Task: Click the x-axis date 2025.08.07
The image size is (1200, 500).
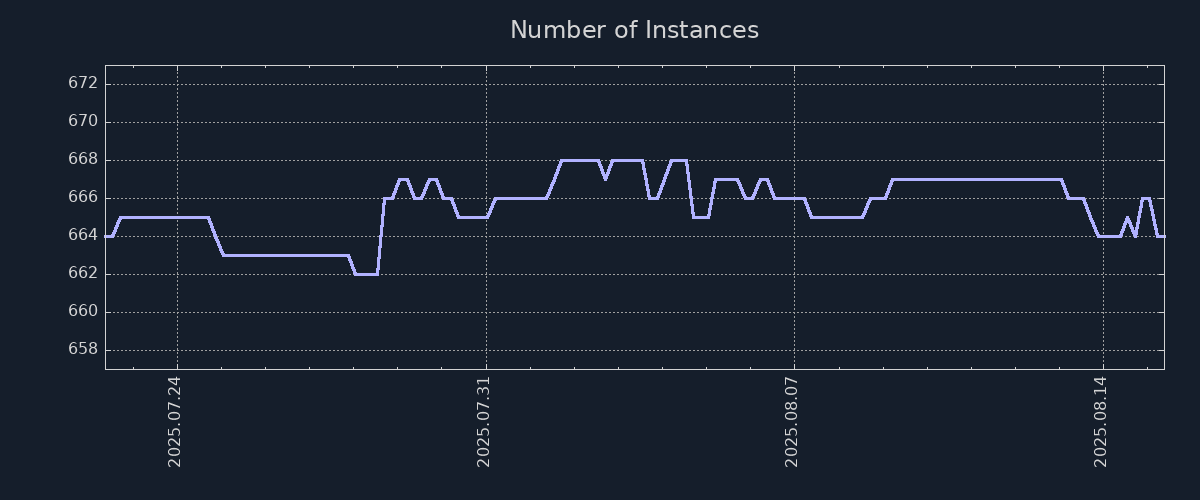Action: click(792, 421)
